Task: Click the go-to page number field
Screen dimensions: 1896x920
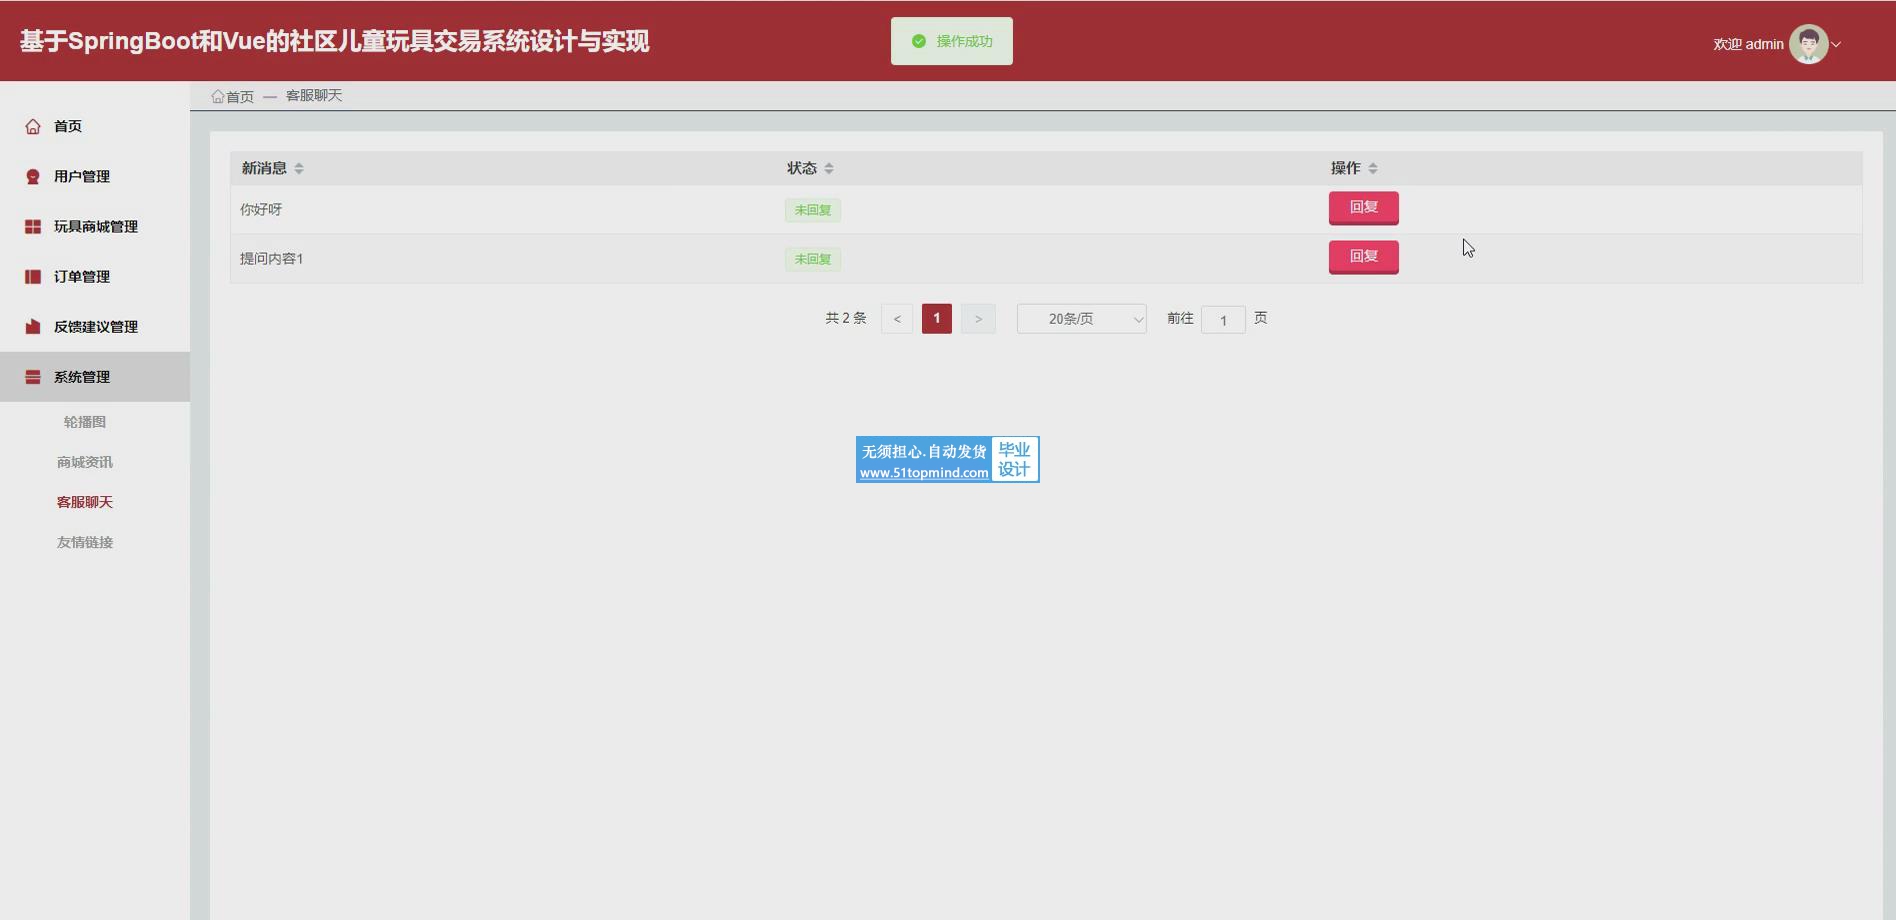Action: click(1222, 320)
